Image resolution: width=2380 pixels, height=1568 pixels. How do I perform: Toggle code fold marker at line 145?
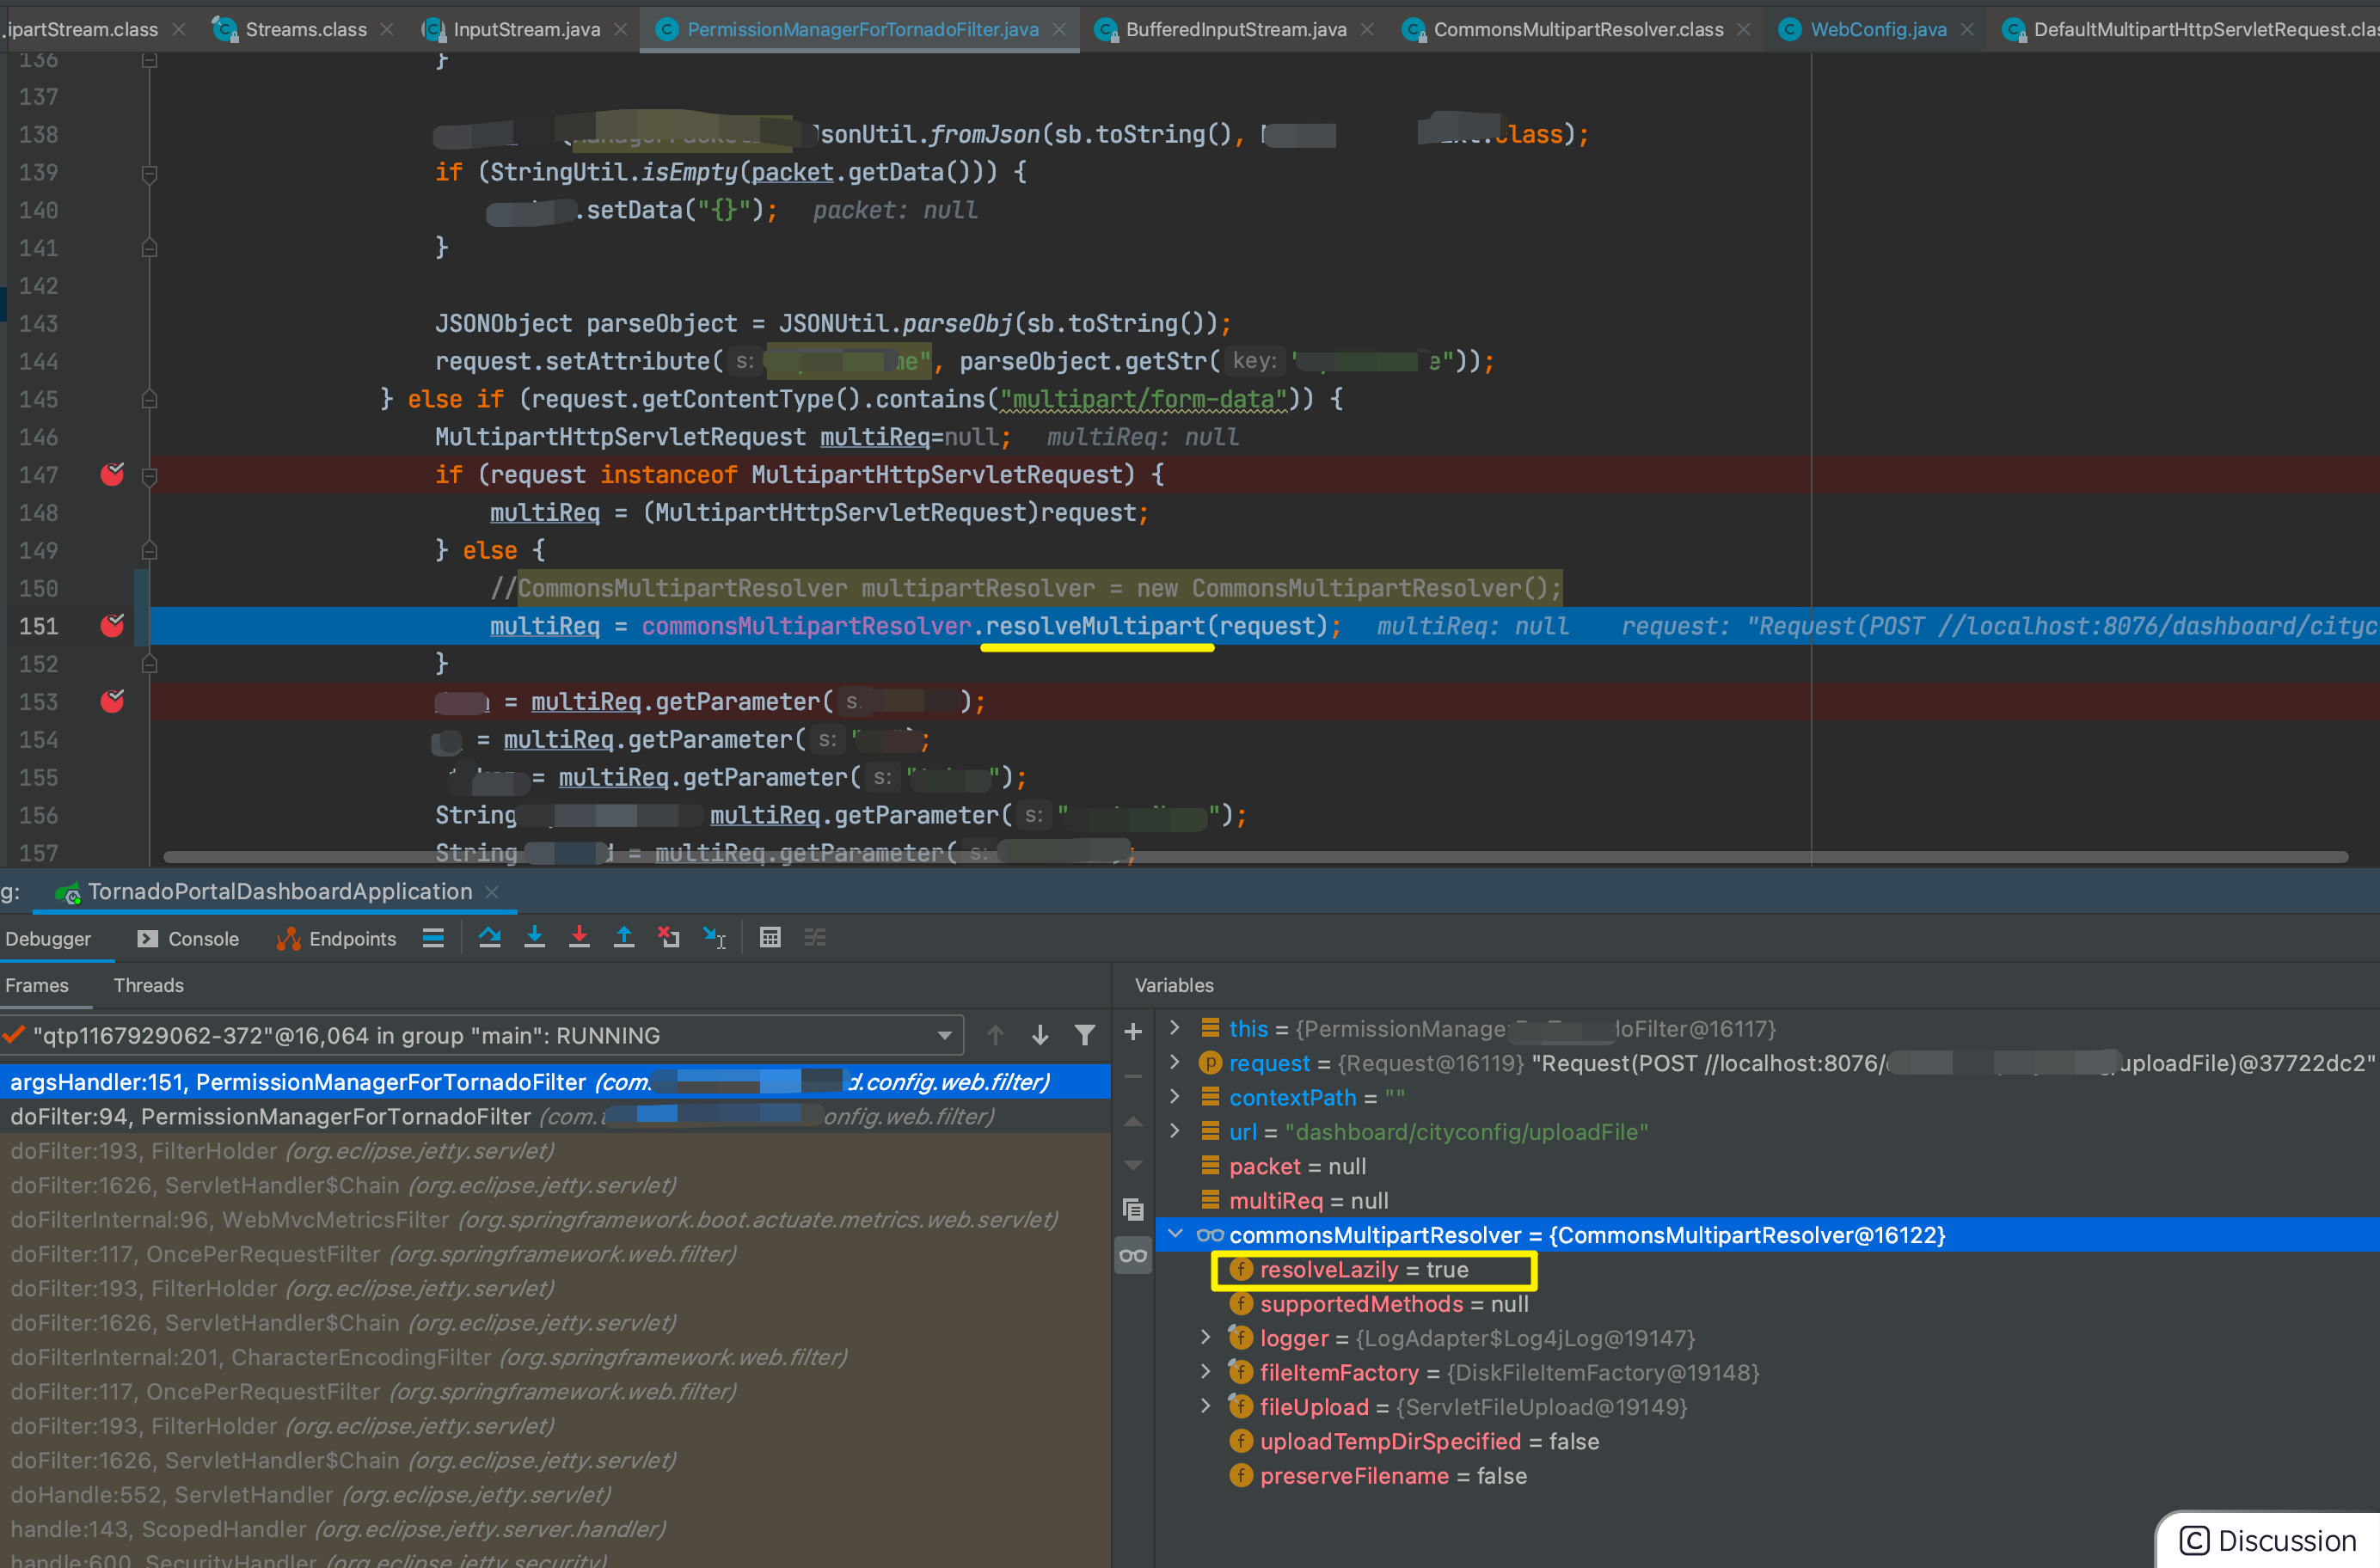(149, 399)
